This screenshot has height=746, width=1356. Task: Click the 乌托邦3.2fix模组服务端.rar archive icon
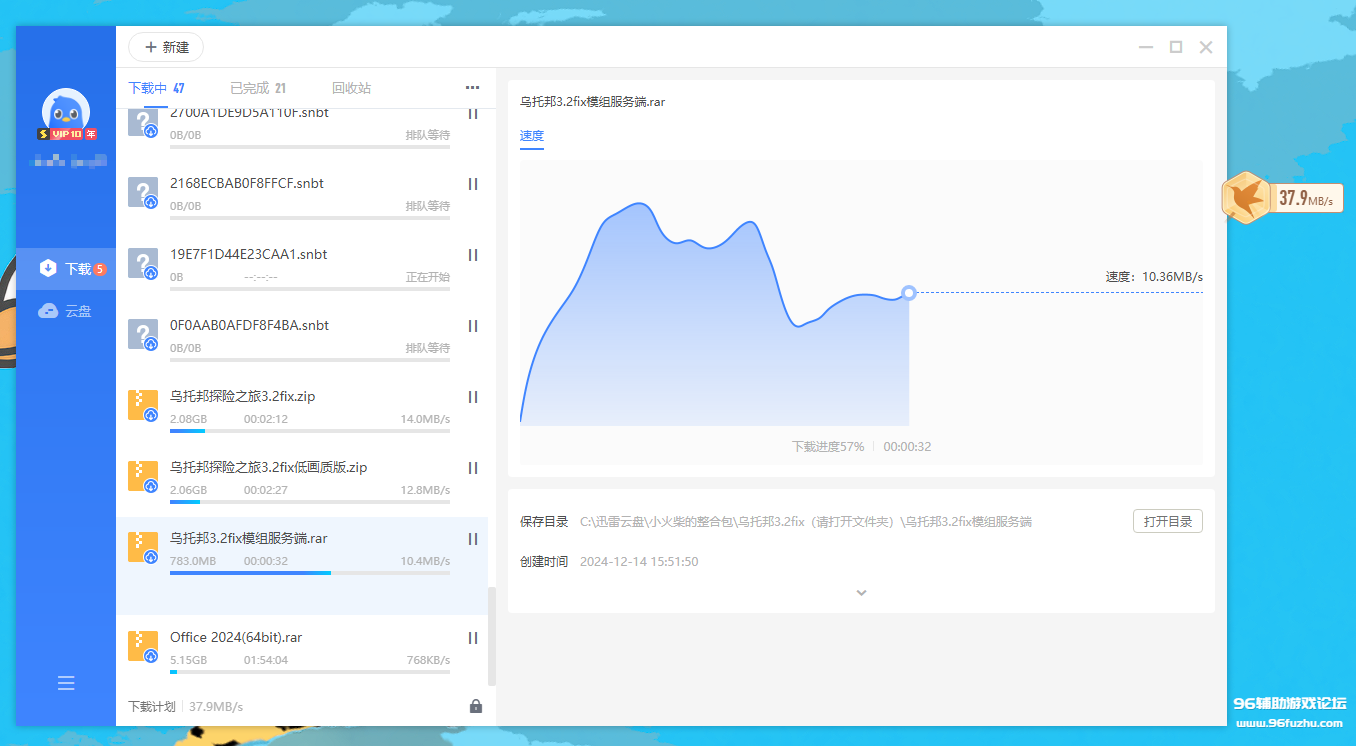[143, 548]
